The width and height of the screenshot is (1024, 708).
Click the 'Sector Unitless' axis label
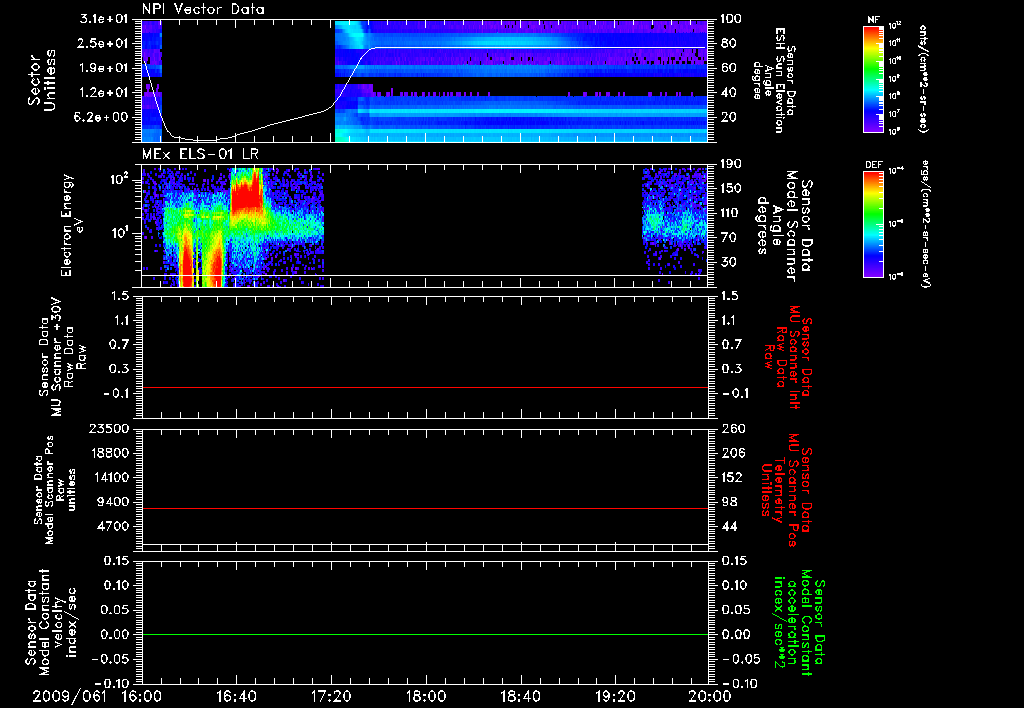(x=42, y=80)
